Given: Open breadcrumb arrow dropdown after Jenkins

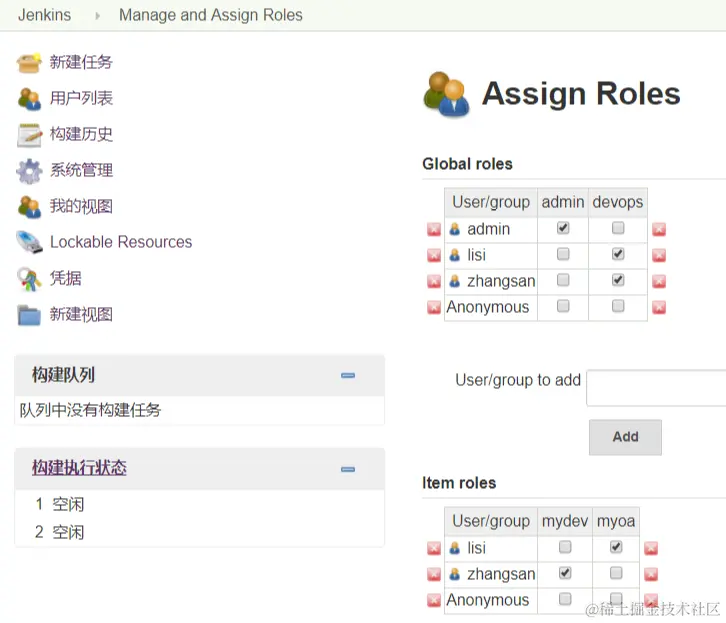Looking at the screenshot, I should pyautogui.click(x=97, y=16).
